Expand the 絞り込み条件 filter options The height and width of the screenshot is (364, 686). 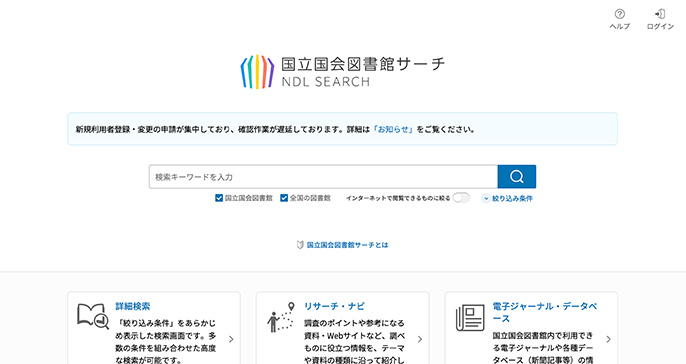pos(508,198)
